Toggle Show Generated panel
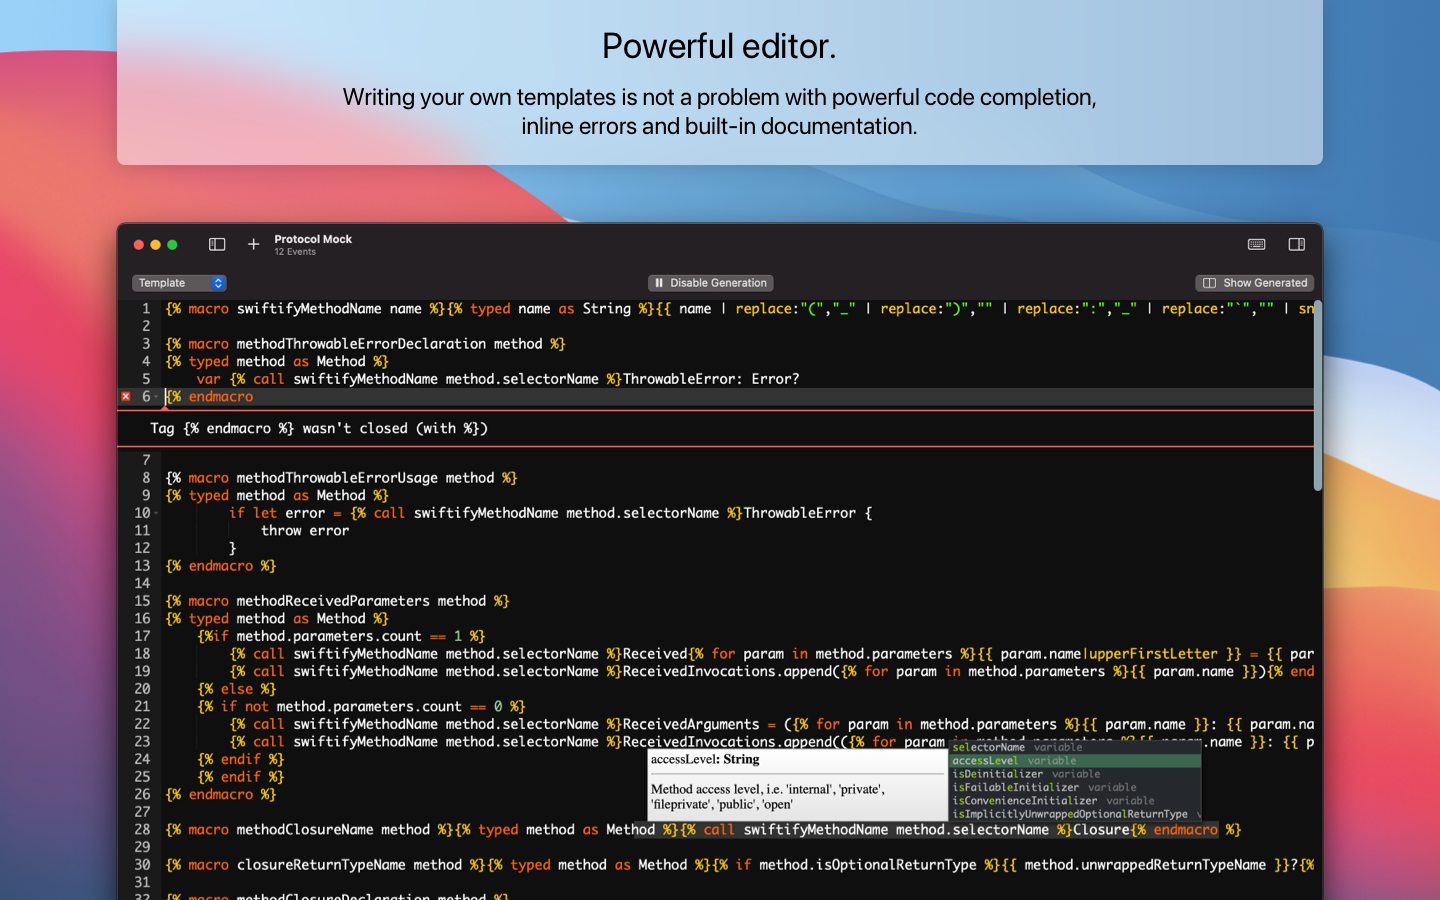The image size is (1440, 900). pyautogui.click(x=1254, y=283)
